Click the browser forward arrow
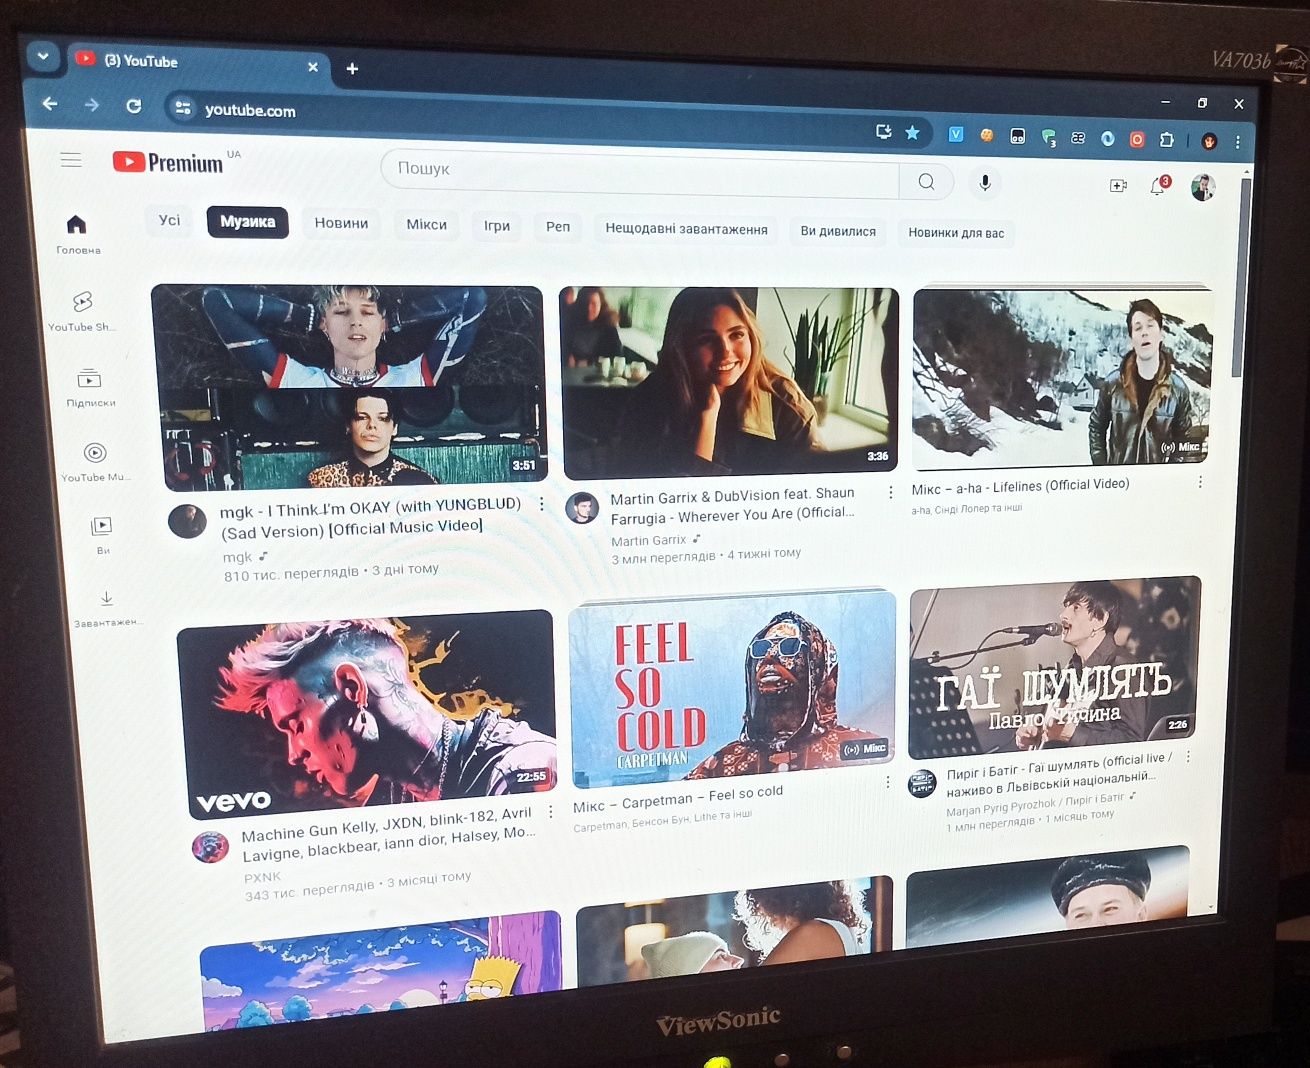 tap(92, 104)
